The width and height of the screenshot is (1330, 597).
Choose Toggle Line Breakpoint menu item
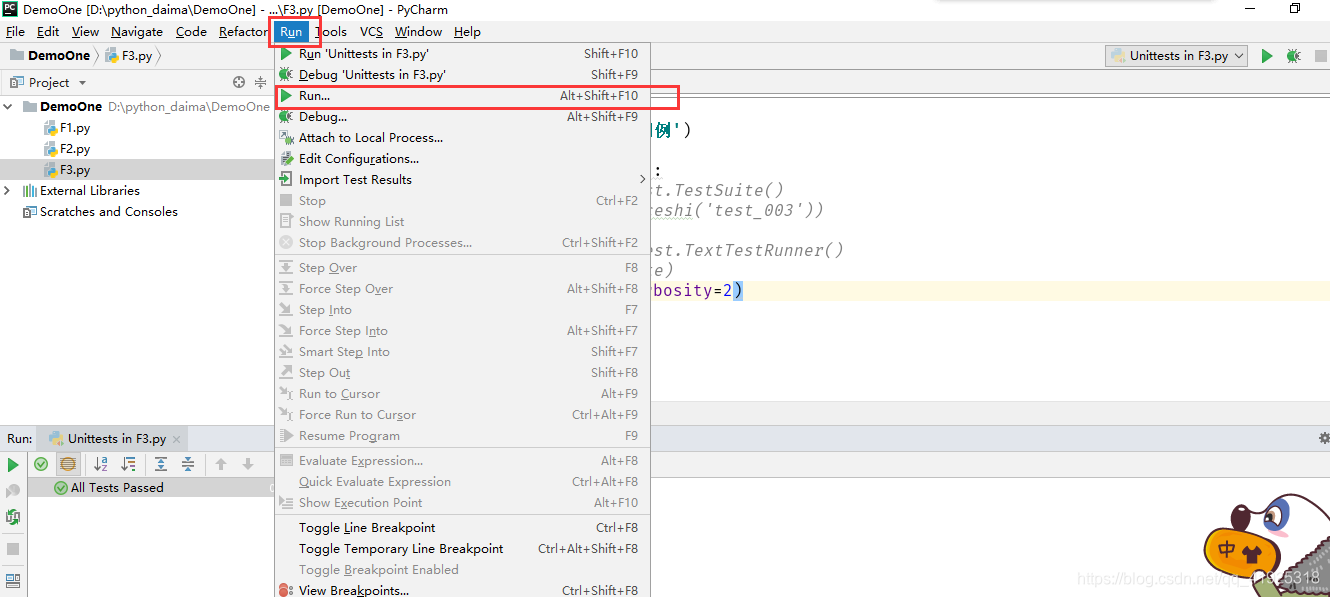point(463,528)
